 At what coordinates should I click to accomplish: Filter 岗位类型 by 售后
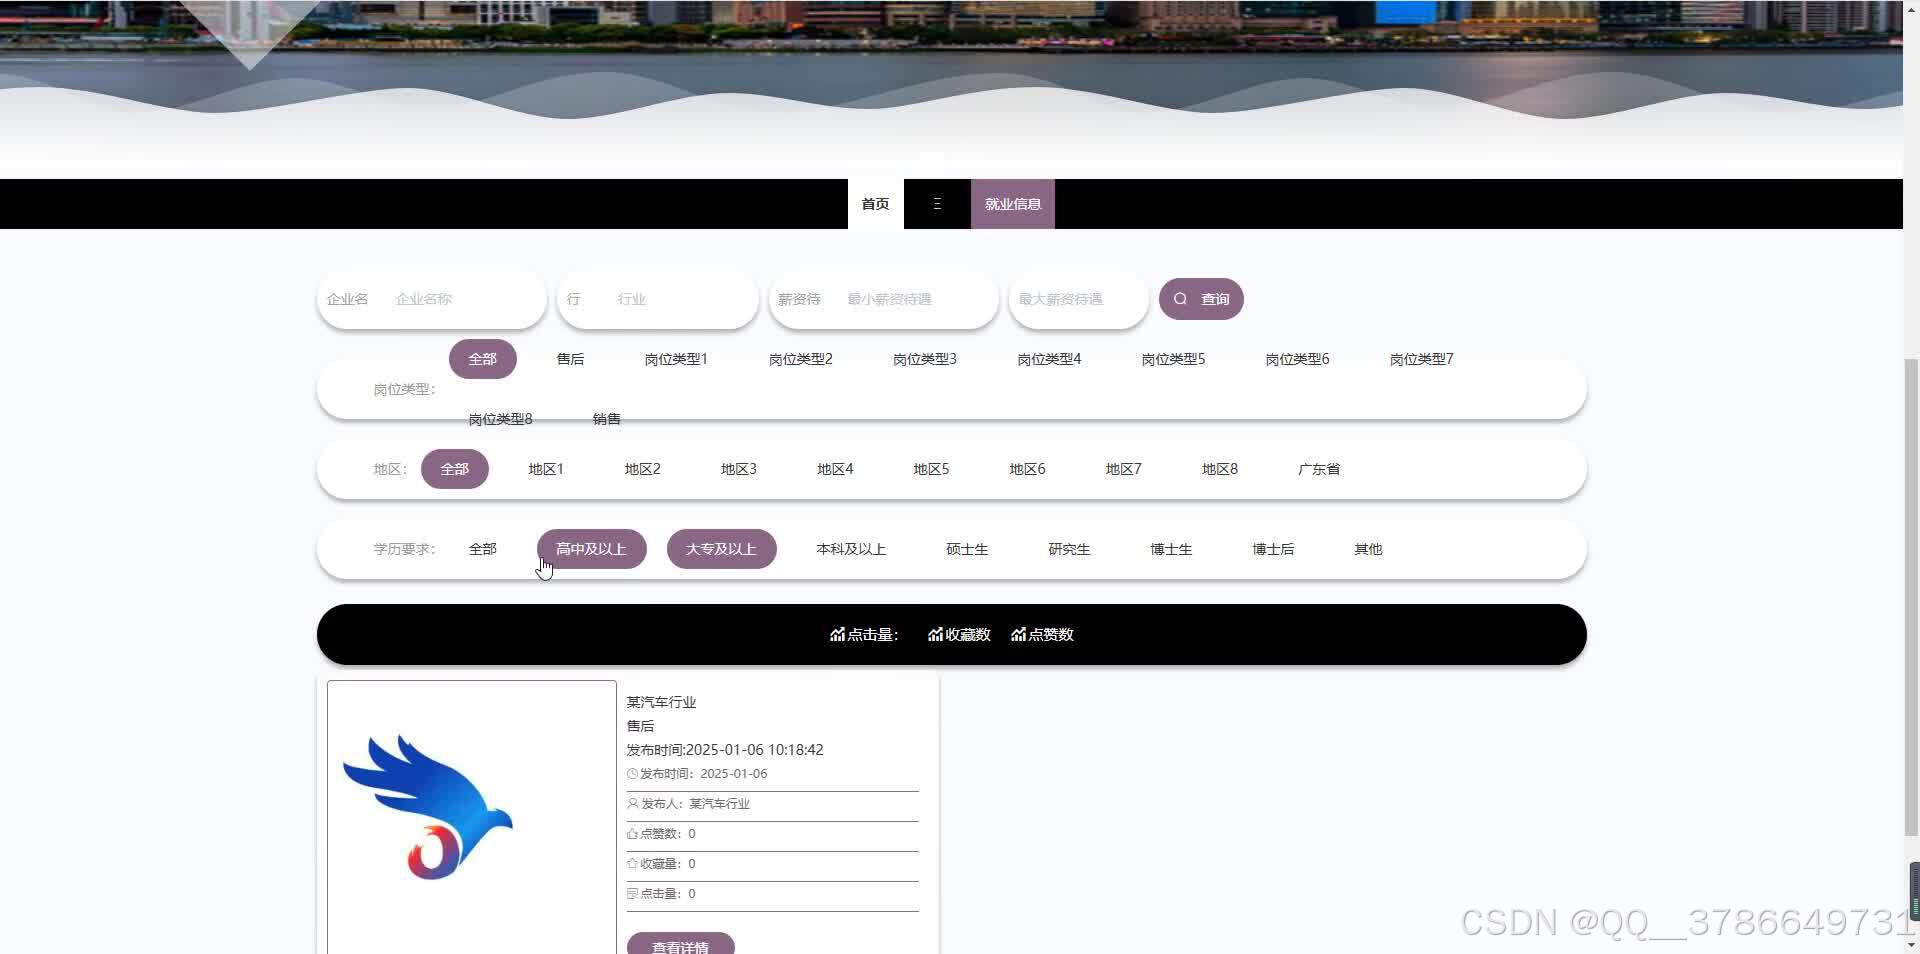pos(570,359)
